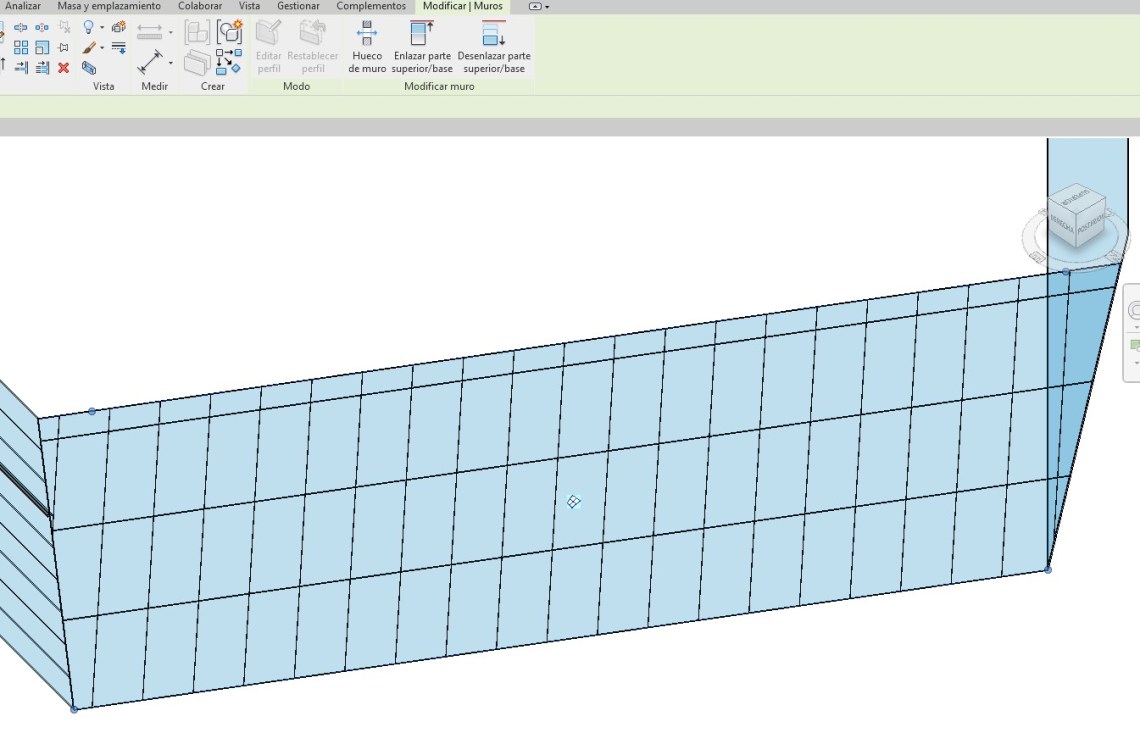This screenshot has height=744, width=1140.
Task: Click the diagonal dimension measure icon
Action: click(150, 64)
